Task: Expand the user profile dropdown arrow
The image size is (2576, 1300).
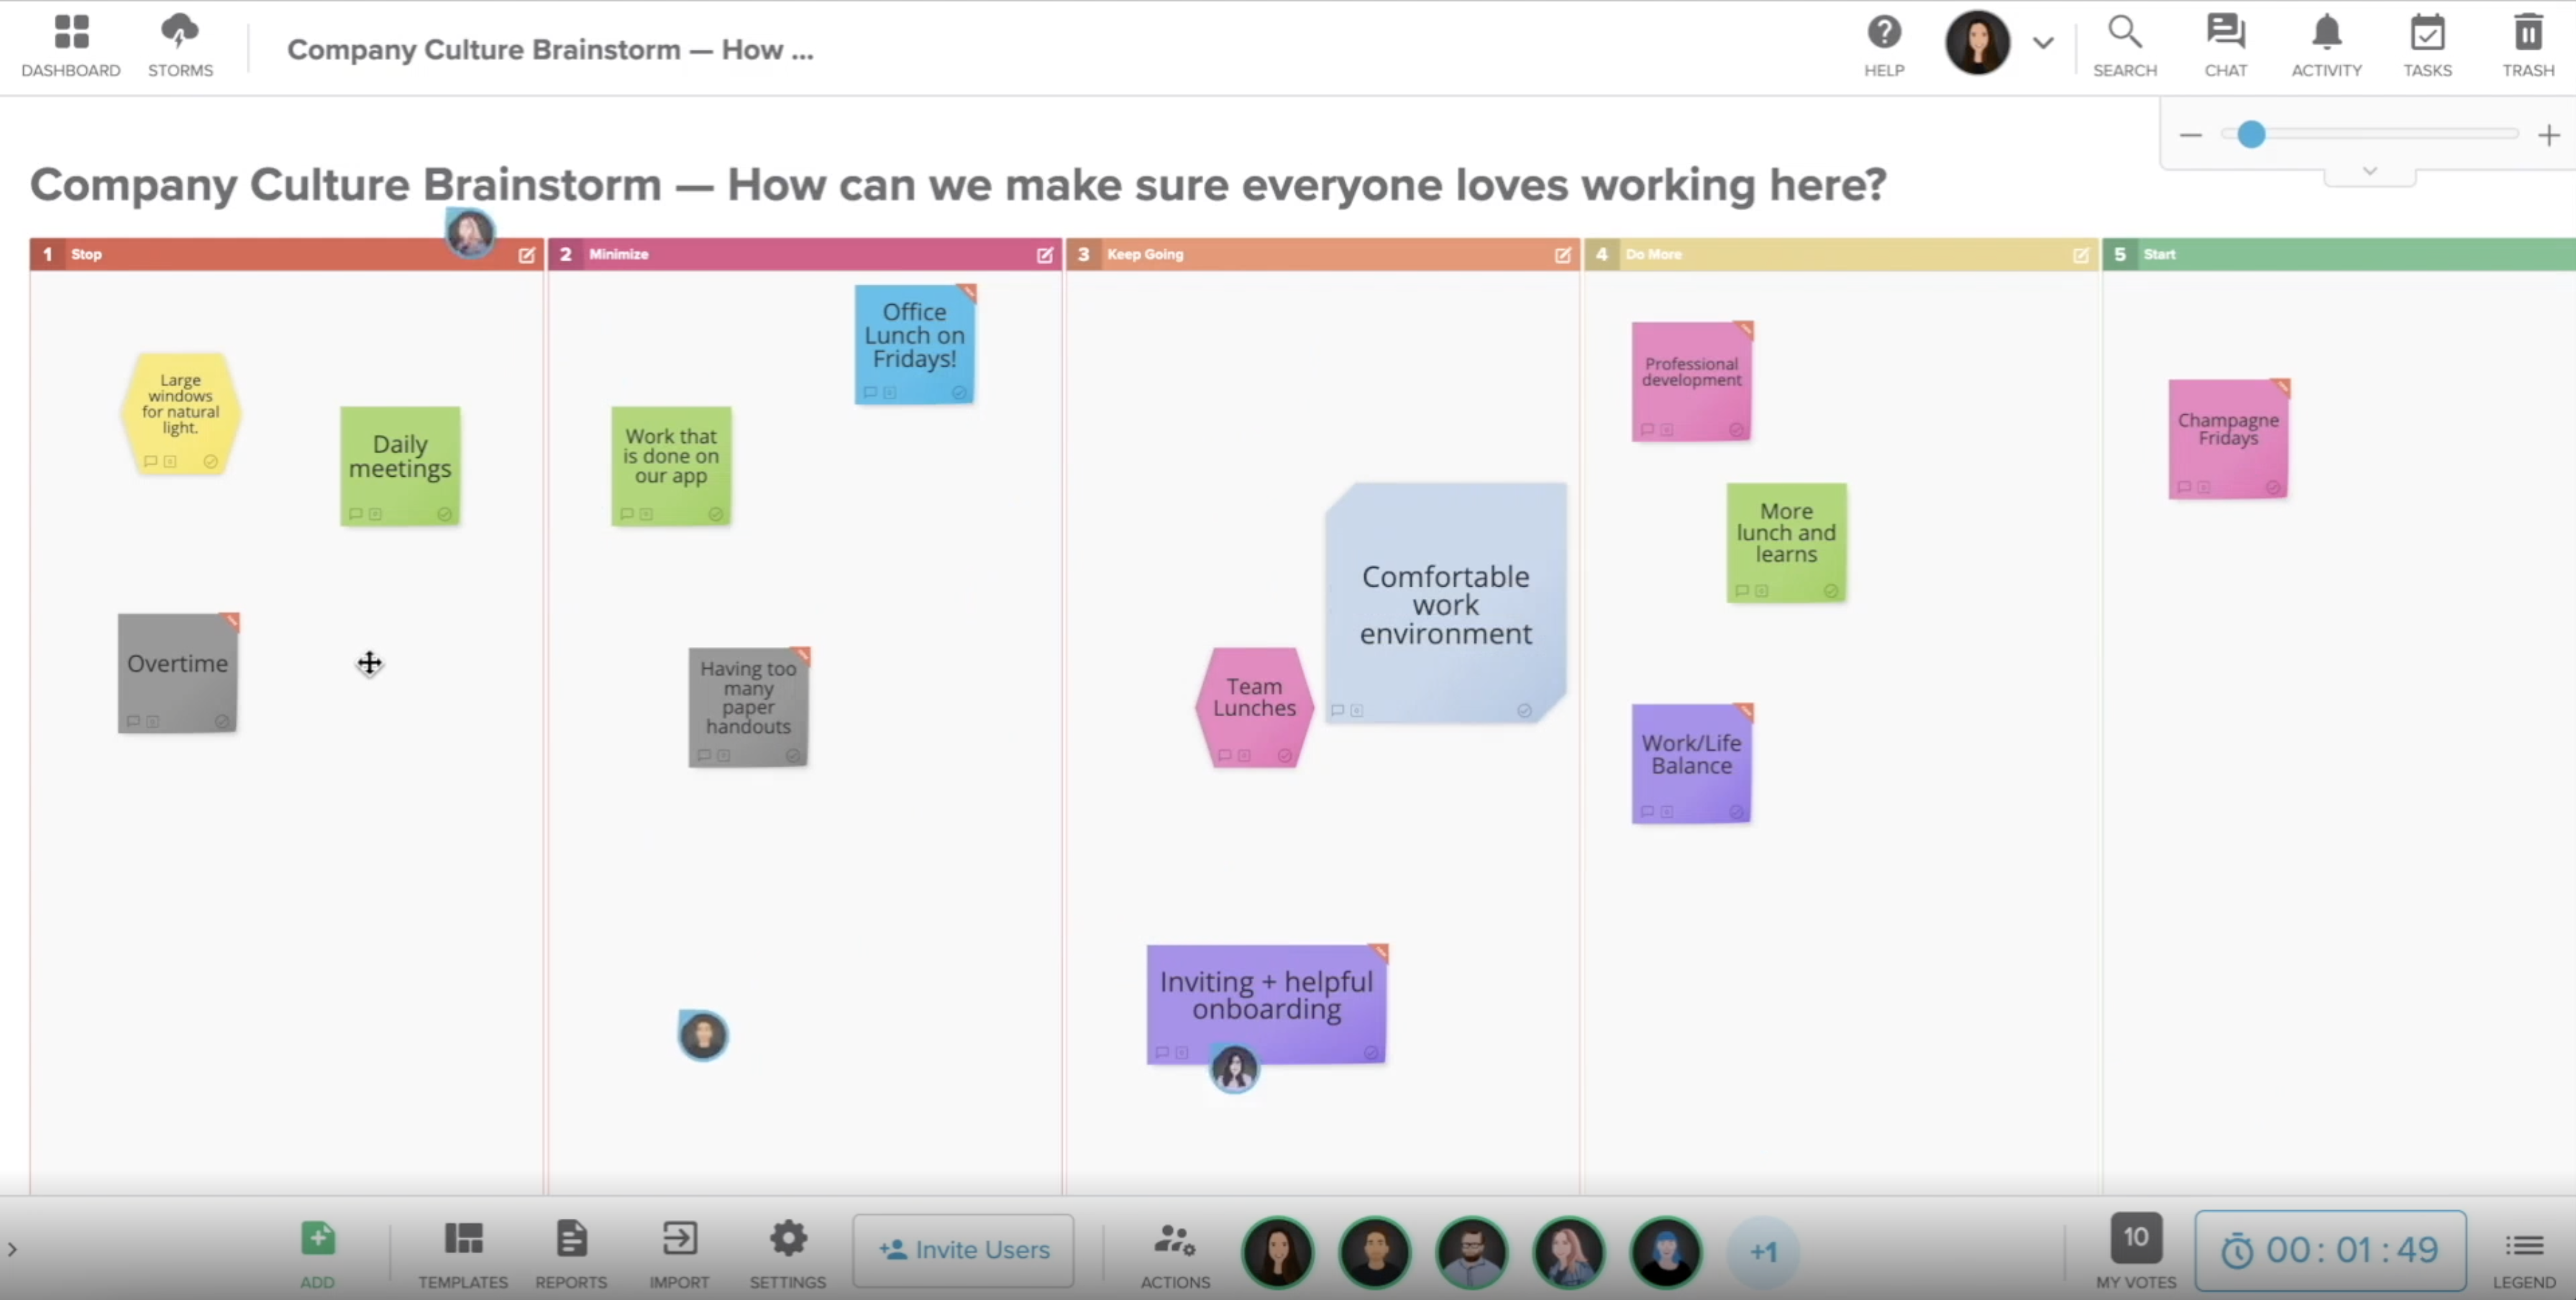Action: [x=2043, y=43]
